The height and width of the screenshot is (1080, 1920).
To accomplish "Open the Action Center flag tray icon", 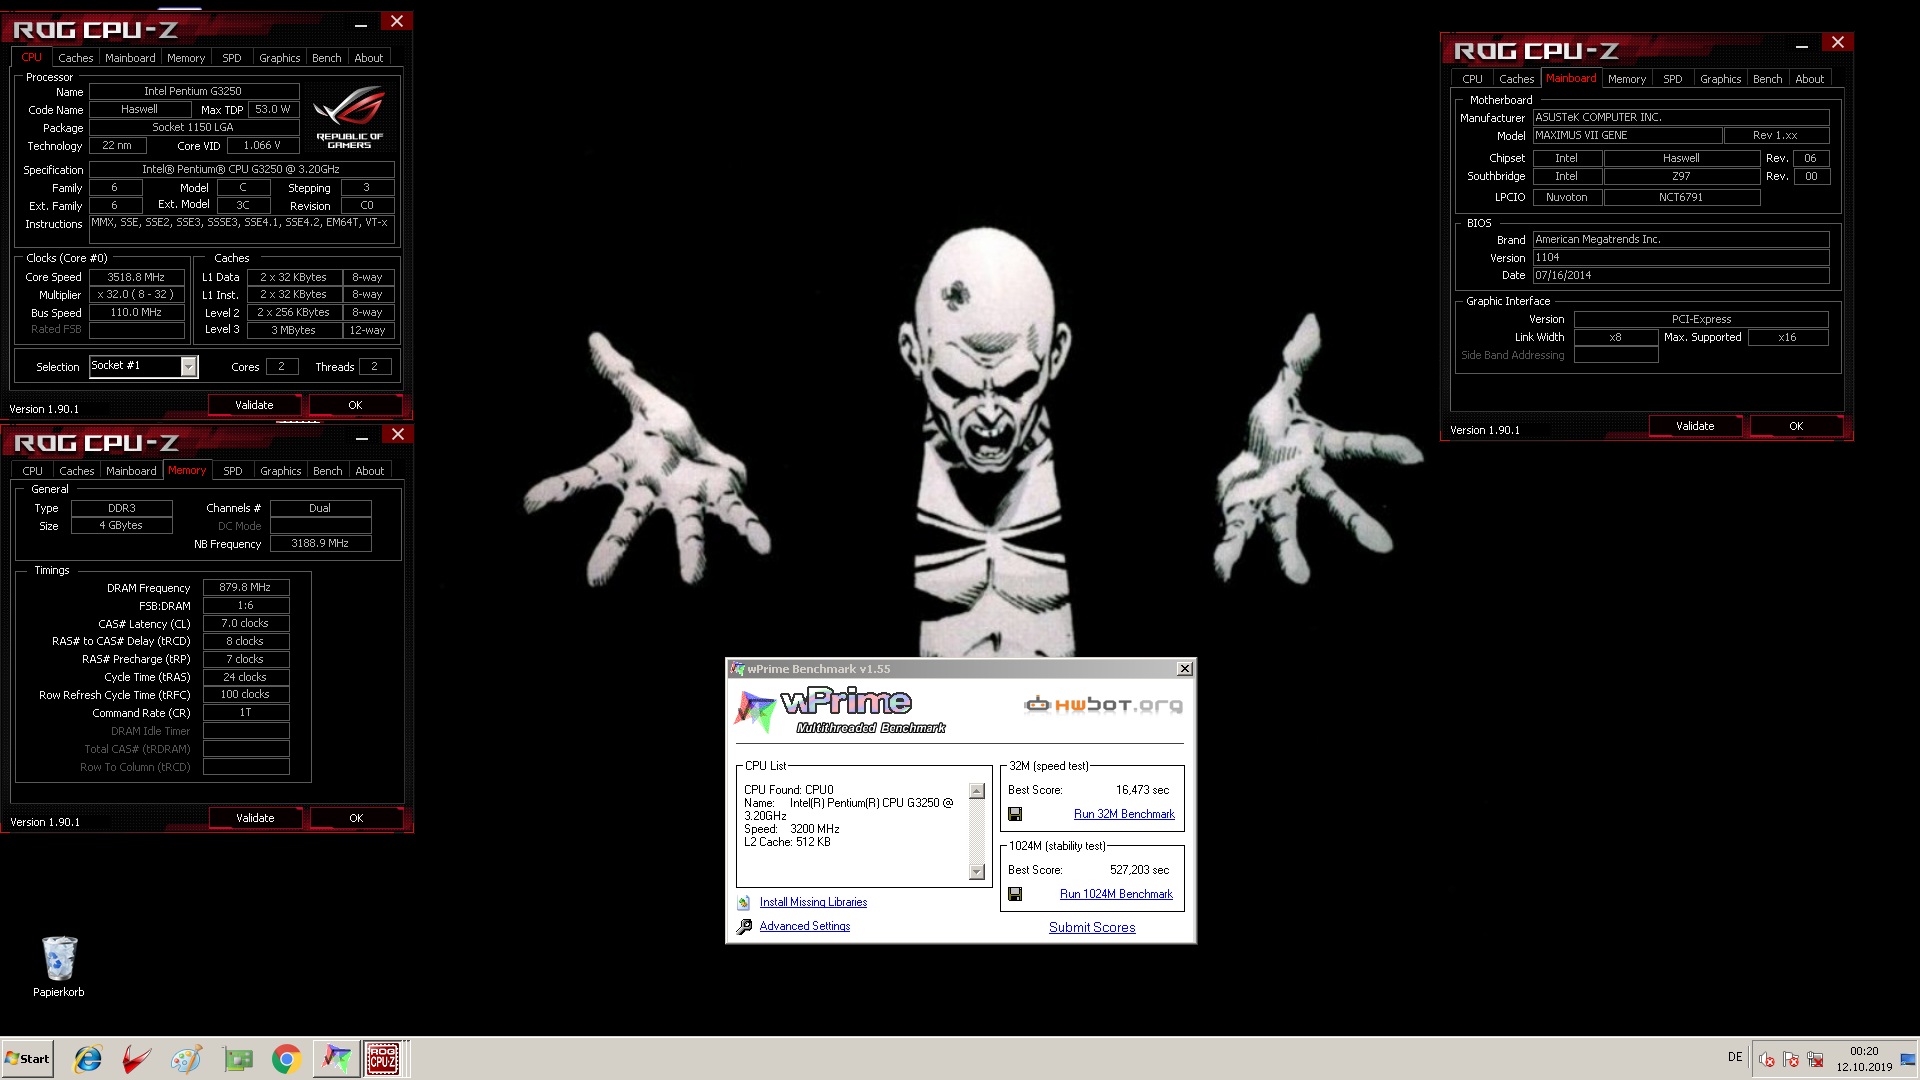I will 1791,1060.
